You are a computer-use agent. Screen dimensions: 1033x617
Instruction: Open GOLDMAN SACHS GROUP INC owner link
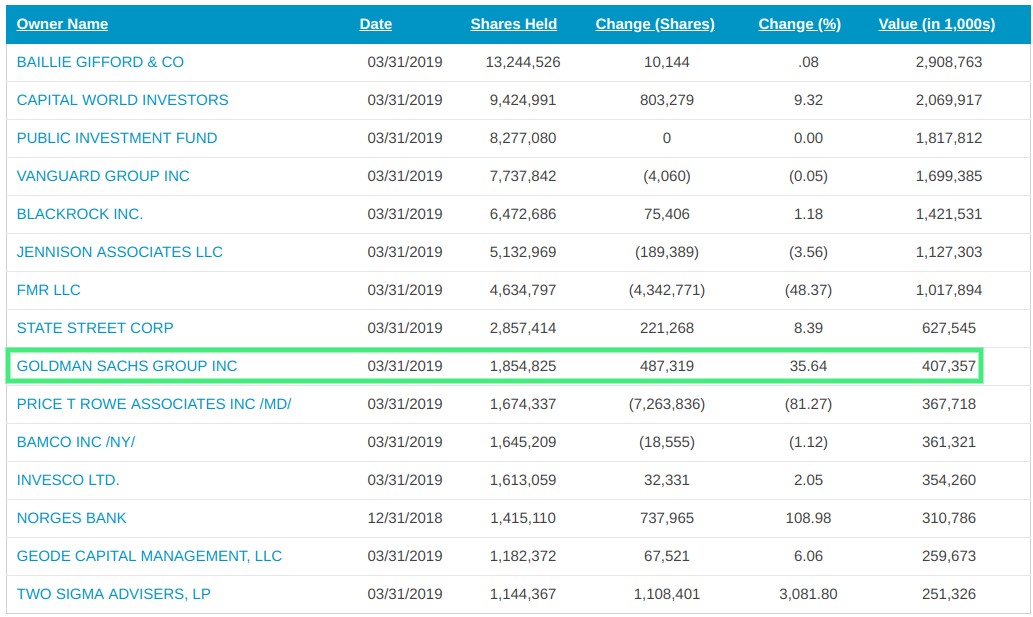126,366
